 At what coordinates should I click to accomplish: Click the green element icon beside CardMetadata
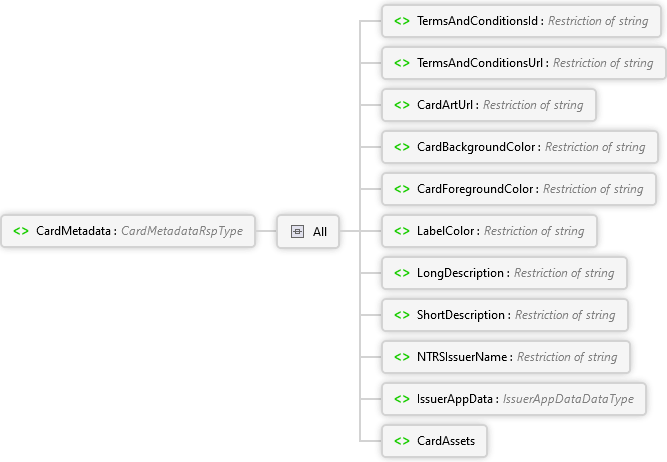[21, 231]
